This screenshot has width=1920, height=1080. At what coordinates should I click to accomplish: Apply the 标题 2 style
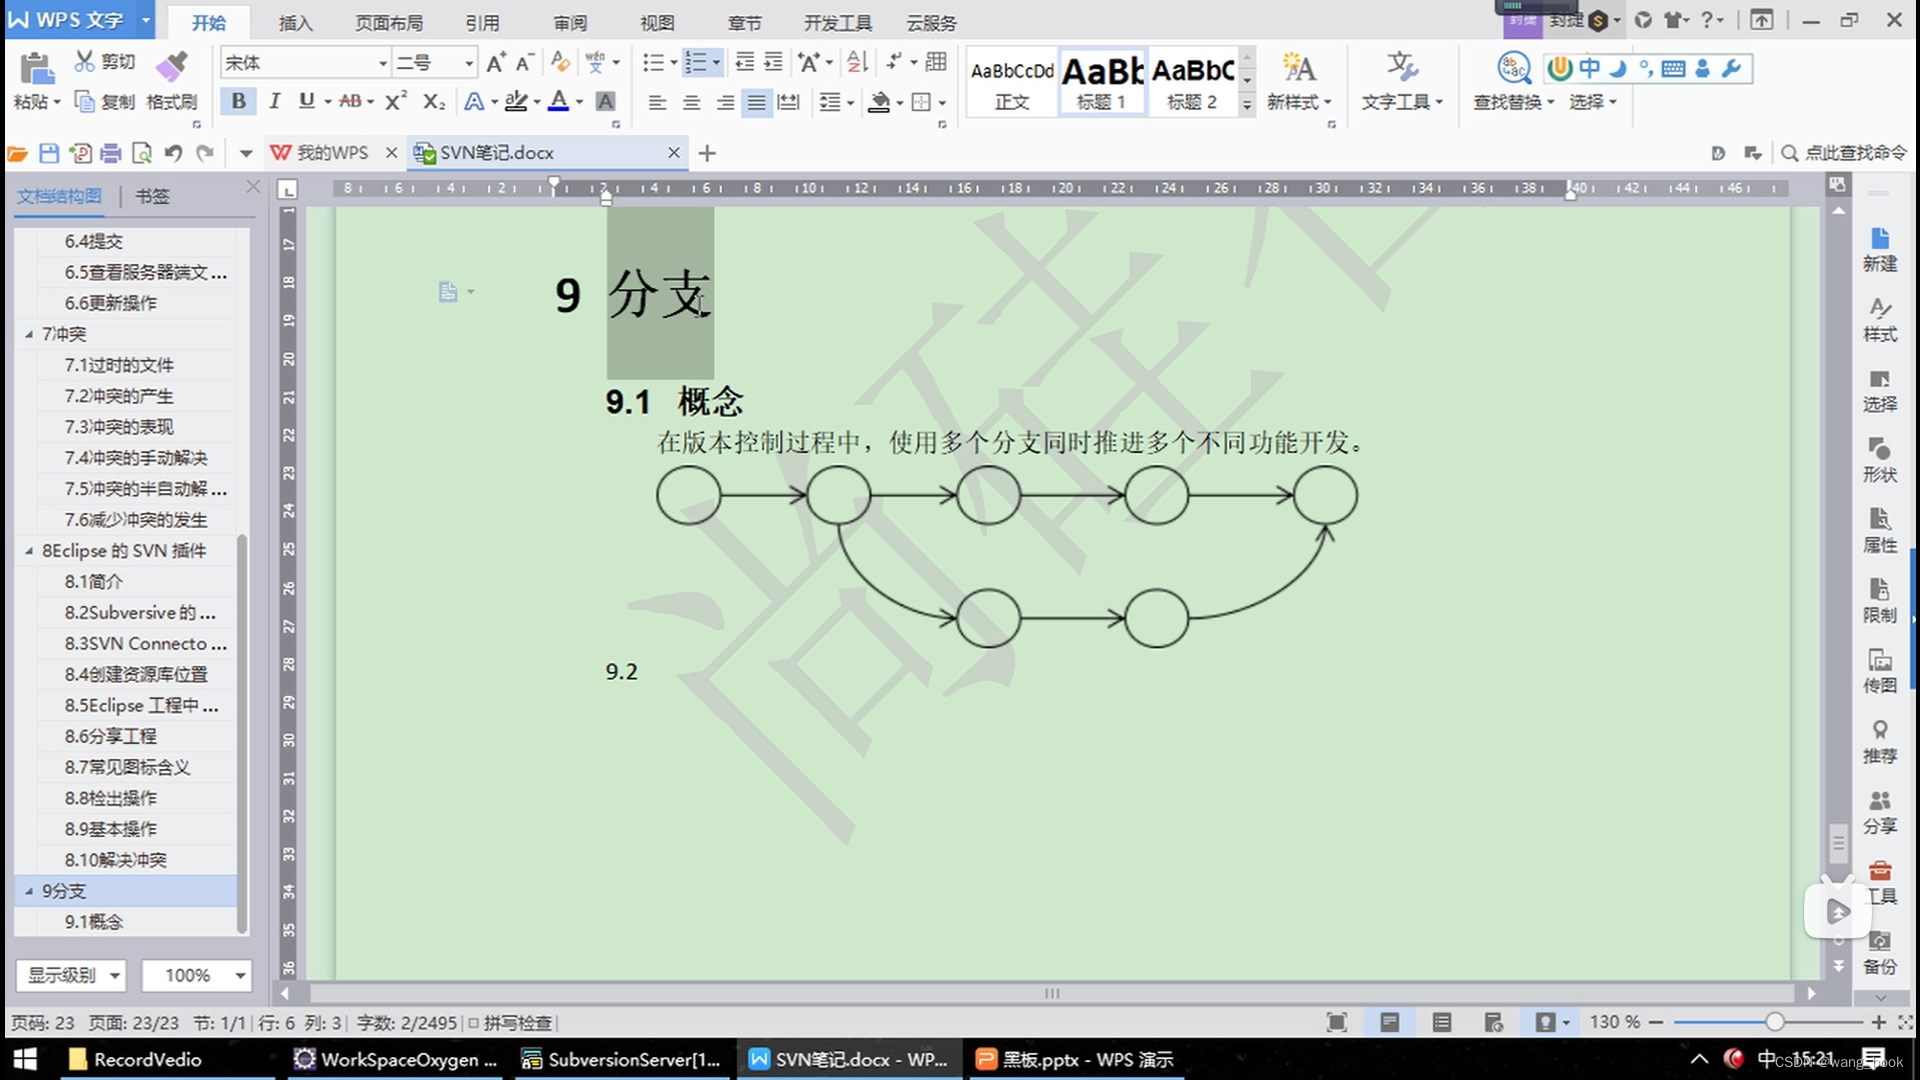click(x=1192, y=81)
